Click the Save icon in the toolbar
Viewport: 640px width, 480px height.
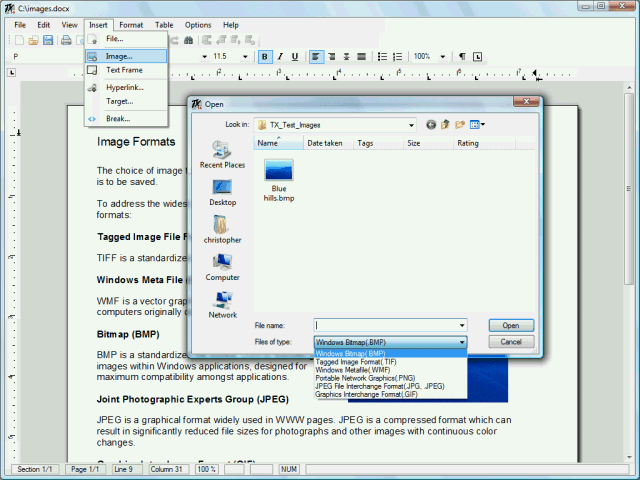pos(47,40)
